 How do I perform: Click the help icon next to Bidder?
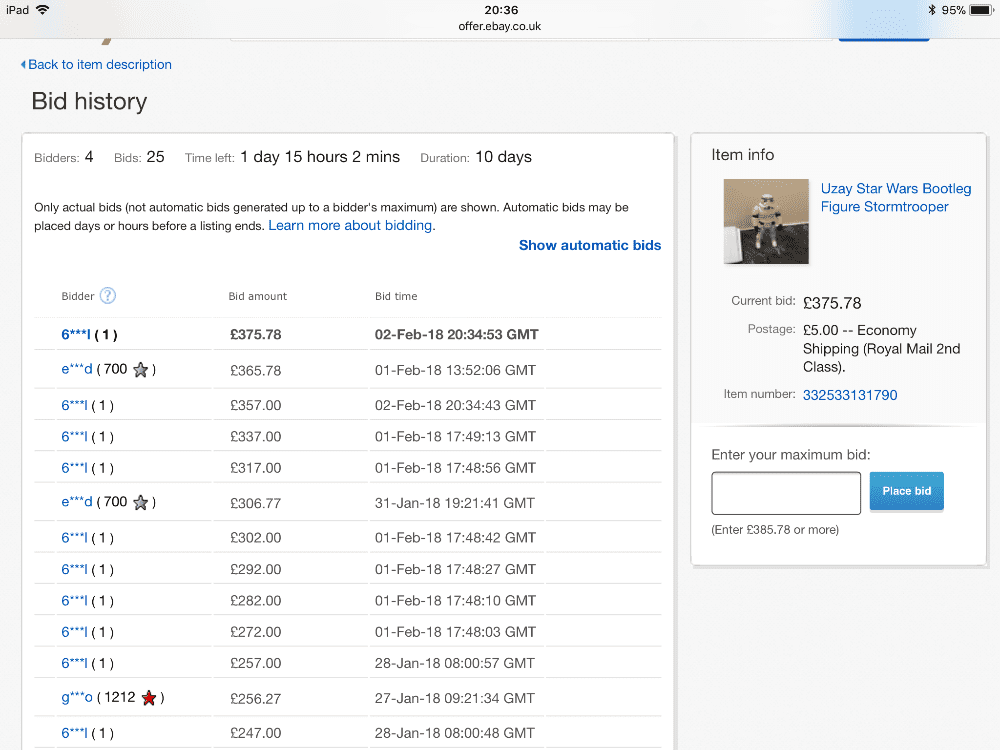[108, 296]
